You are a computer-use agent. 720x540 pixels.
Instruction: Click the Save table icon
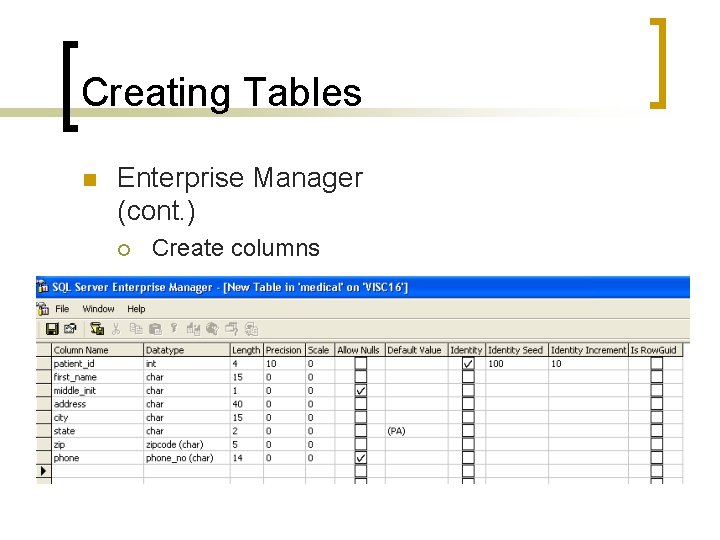pos(53,328)
